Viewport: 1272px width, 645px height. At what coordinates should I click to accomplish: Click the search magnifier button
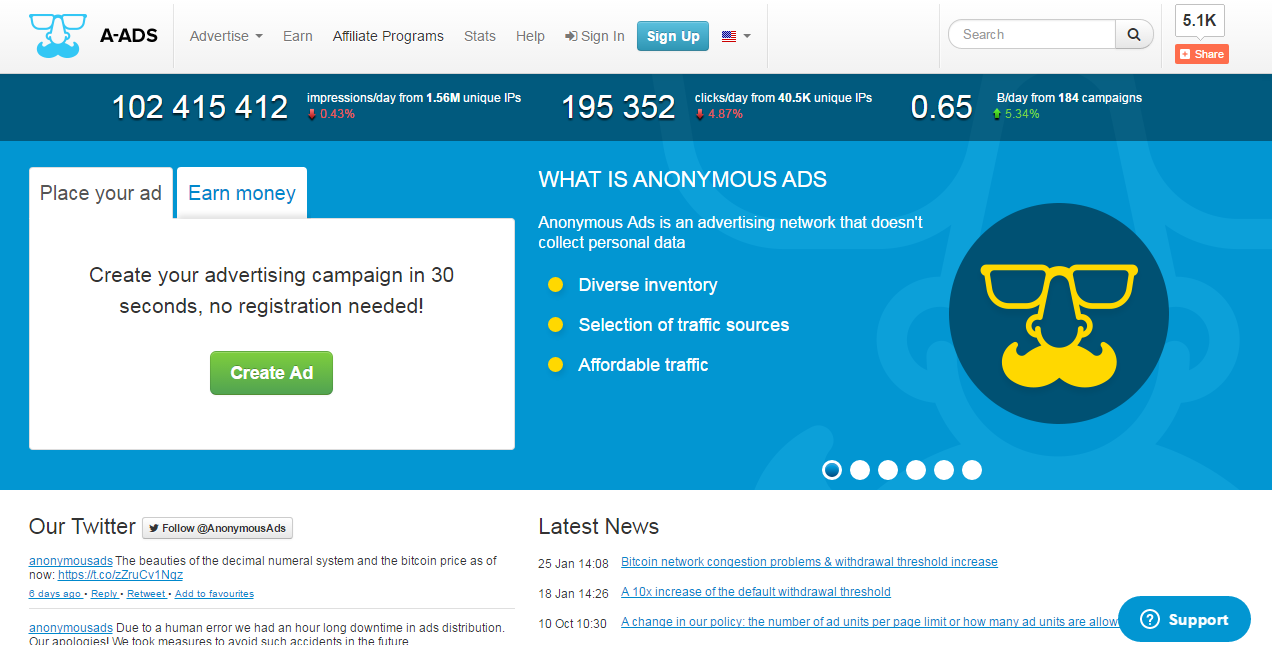click(1134, 34)
